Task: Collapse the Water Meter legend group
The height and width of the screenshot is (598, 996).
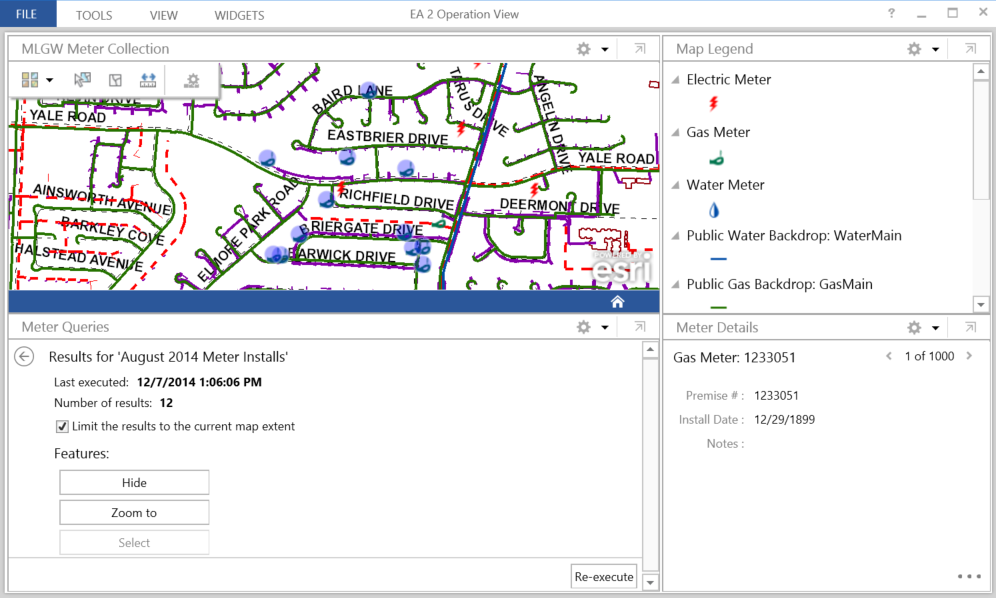Action: (x=676, y=185)
